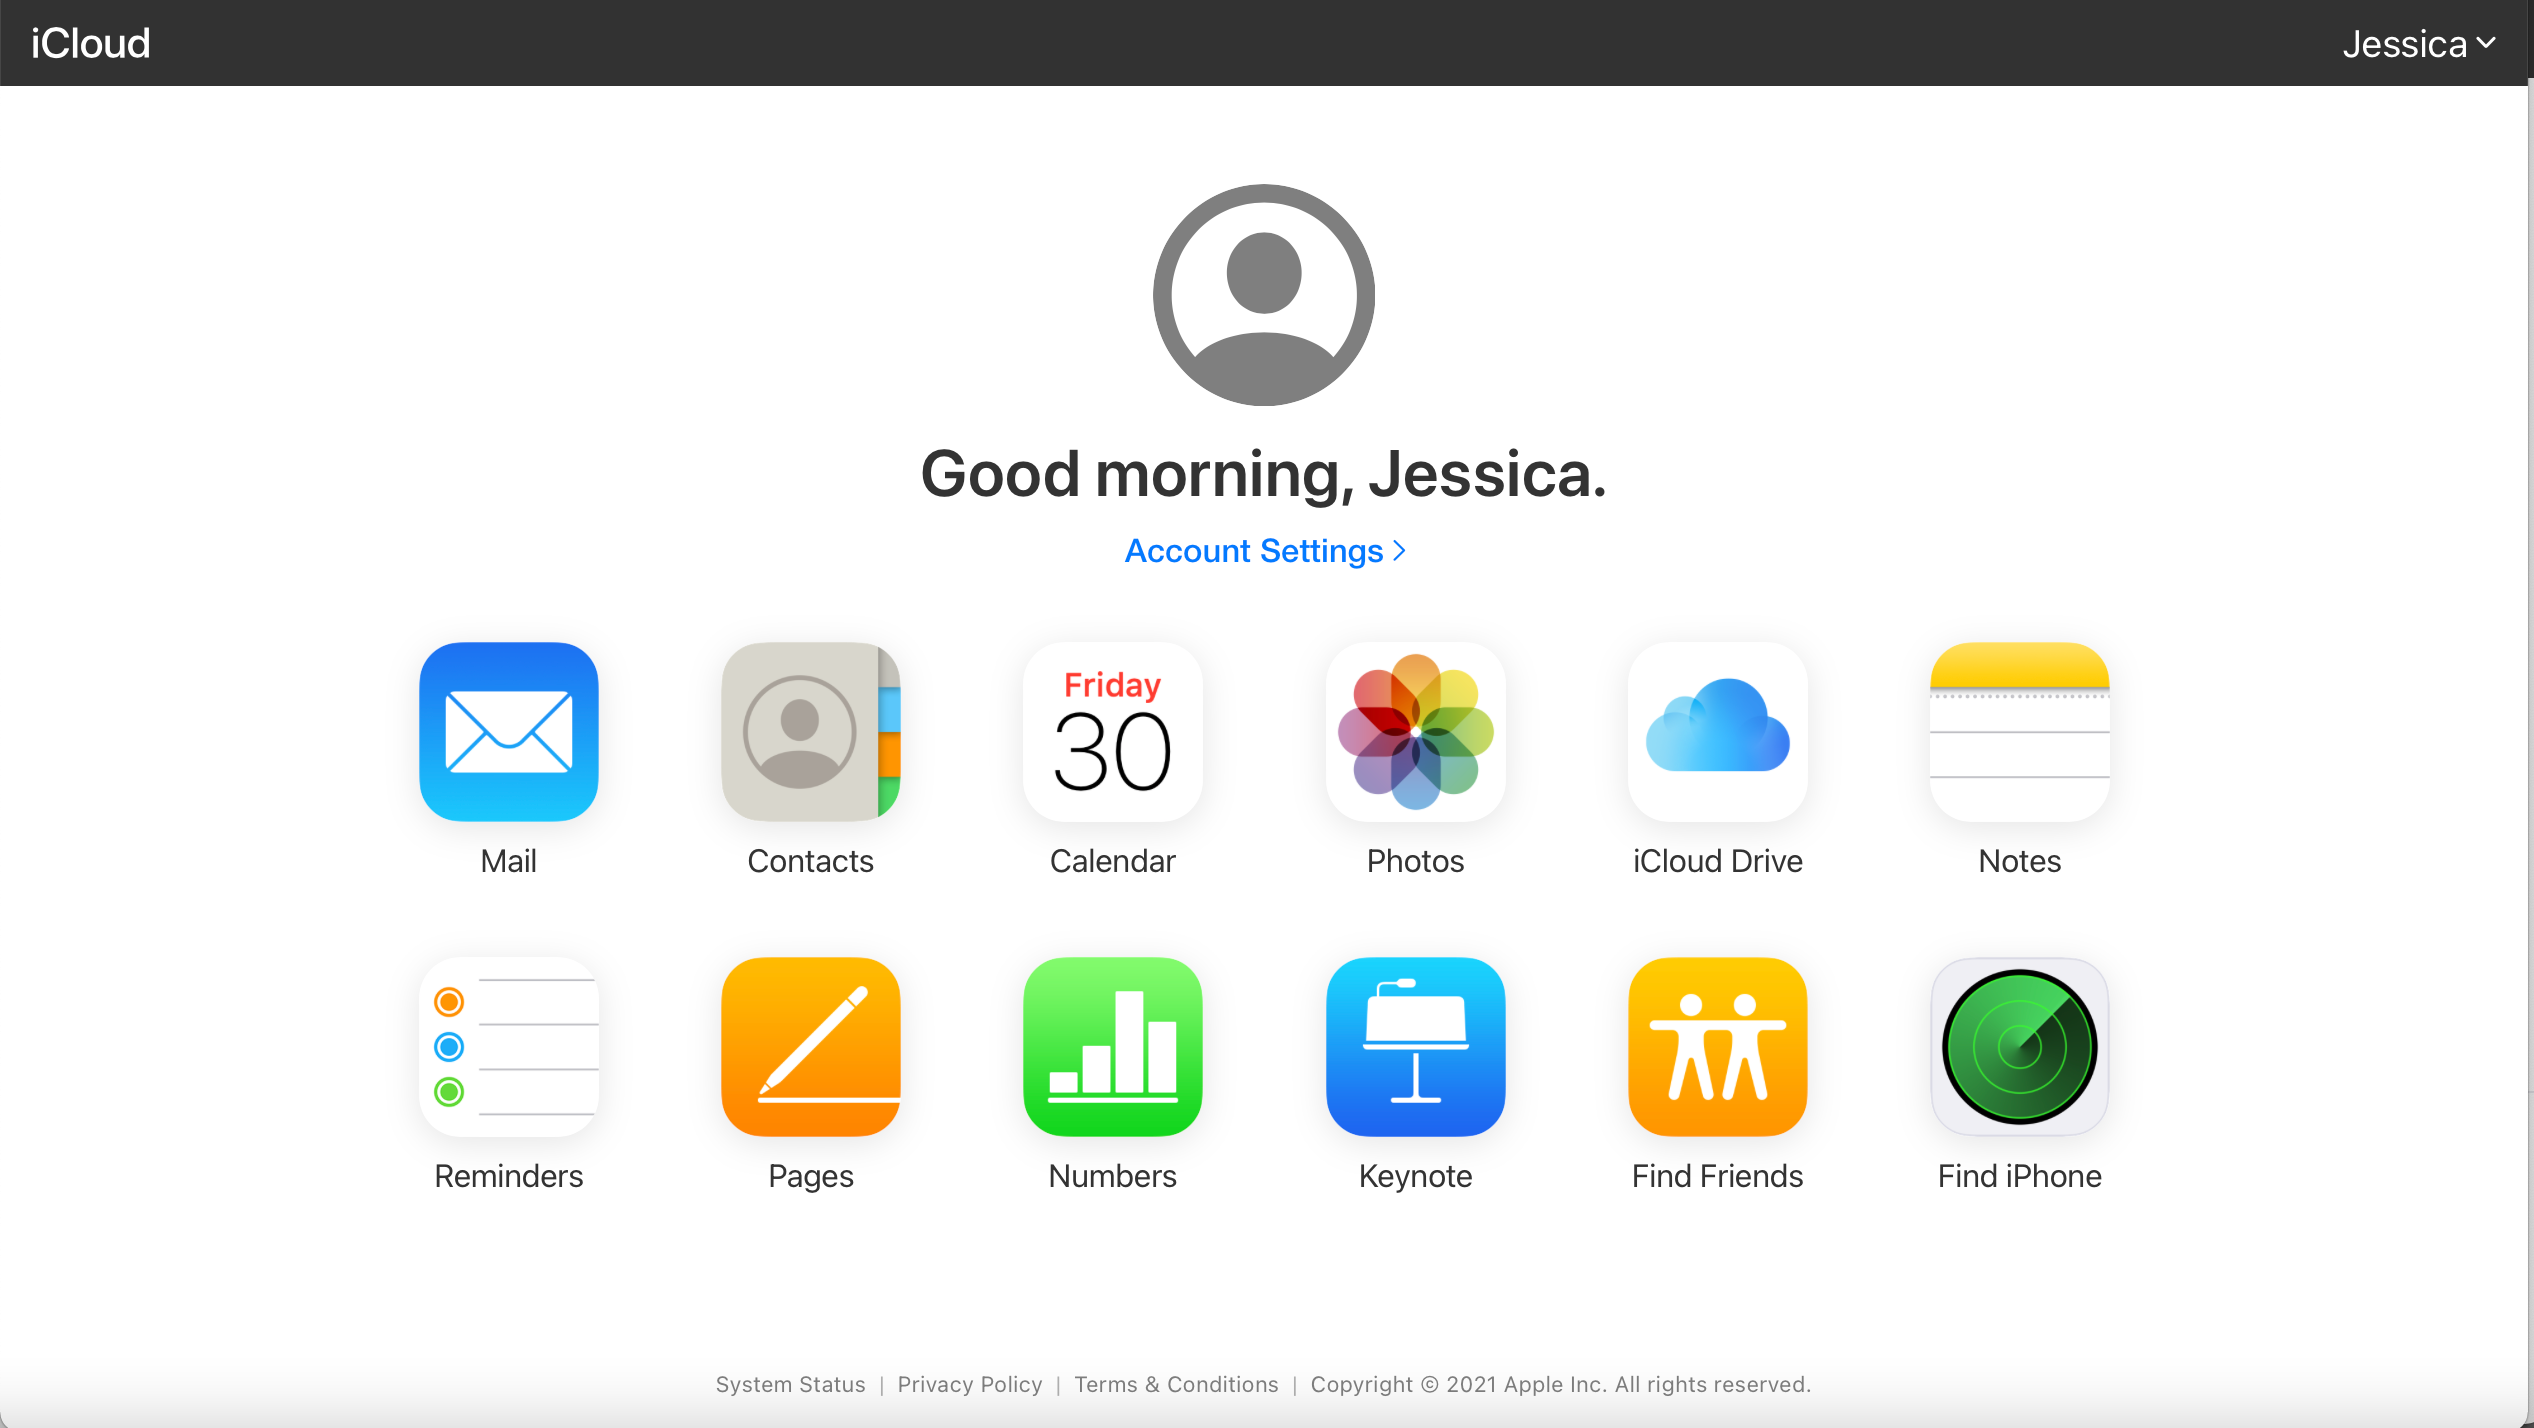Viewport: 2534px width, 1428px height.
Task: Open the Numbers app
Action: (x=1110, y=1045)
